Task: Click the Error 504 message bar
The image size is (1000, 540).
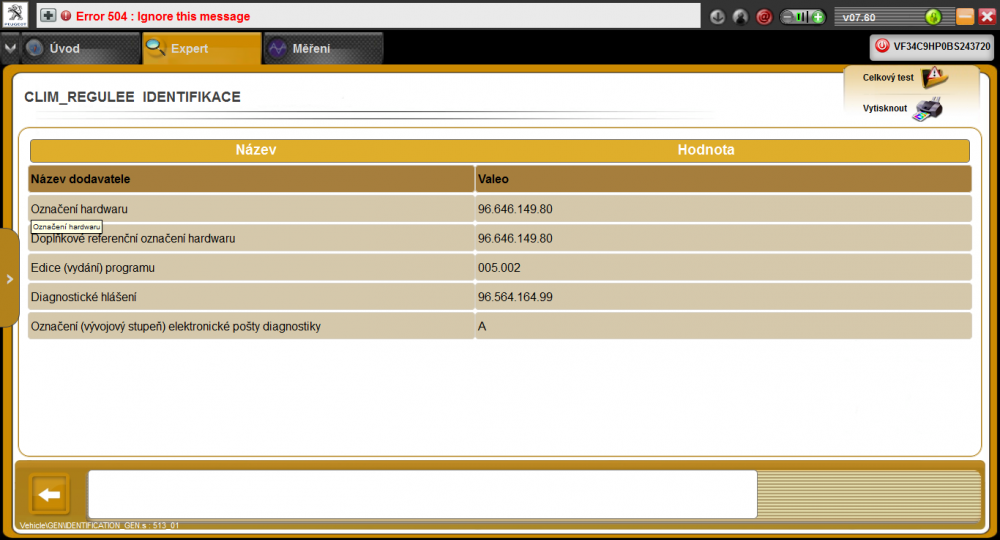Action: click(369, 16)
